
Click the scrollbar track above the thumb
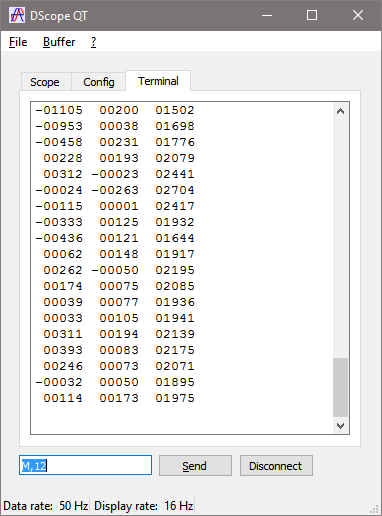click(340, 238)
